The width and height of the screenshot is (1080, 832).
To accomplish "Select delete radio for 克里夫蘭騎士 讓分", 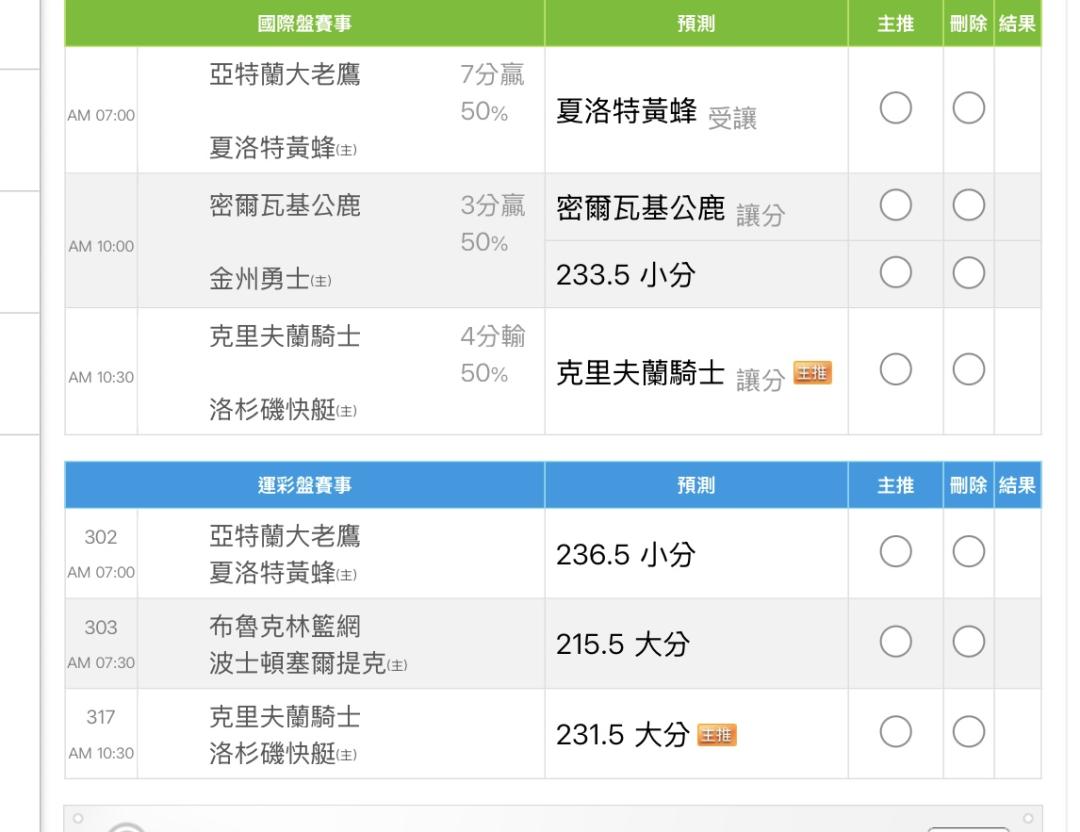I will (x=968, y=371).
